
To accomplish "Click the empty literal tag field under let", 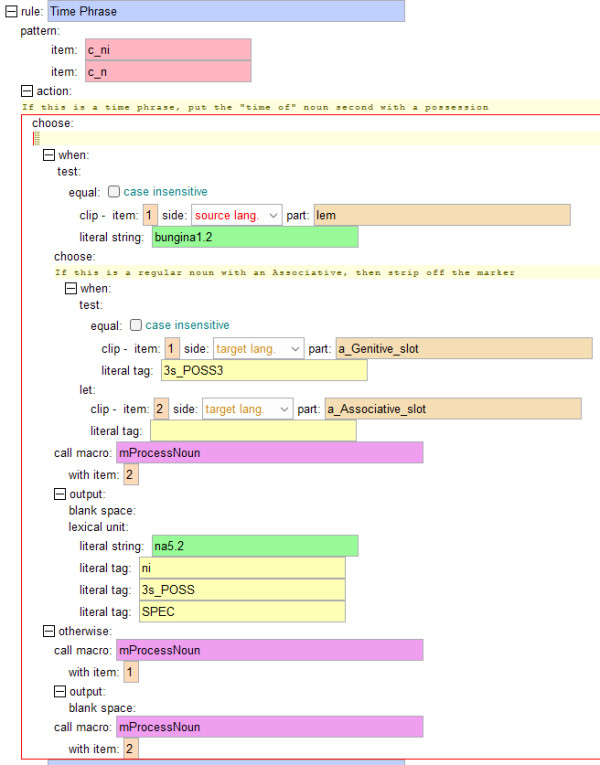I will click(x=253, y=431).
